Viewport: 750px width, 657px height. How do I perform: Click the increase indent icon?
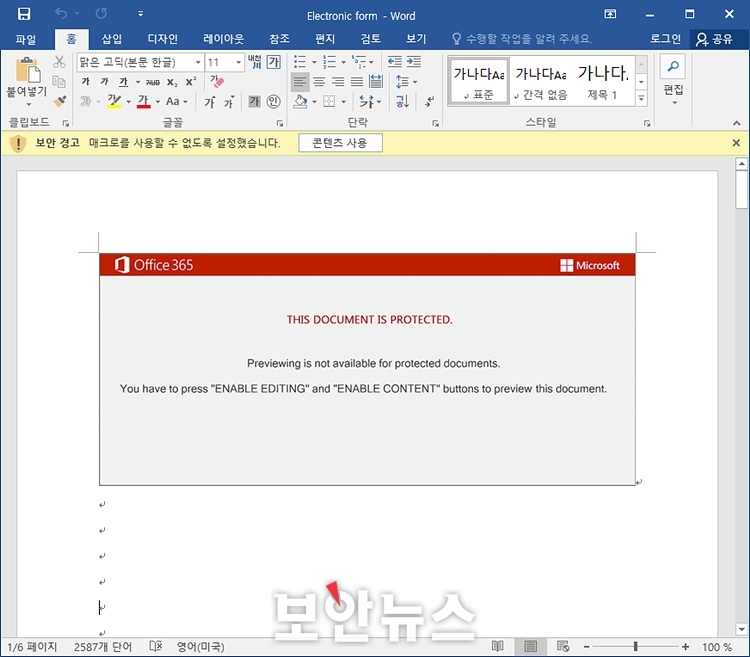pyautogui.click(x=414, y=62)
